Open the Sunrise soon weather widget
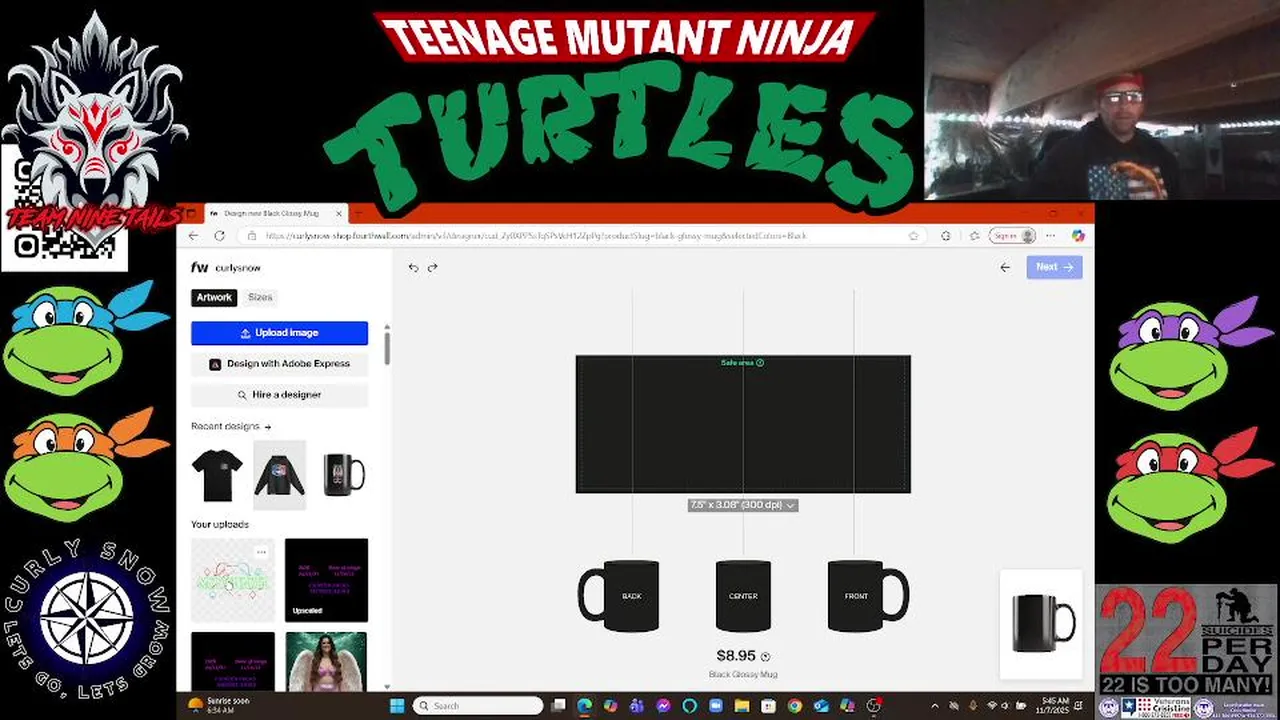 pos(218,705)
